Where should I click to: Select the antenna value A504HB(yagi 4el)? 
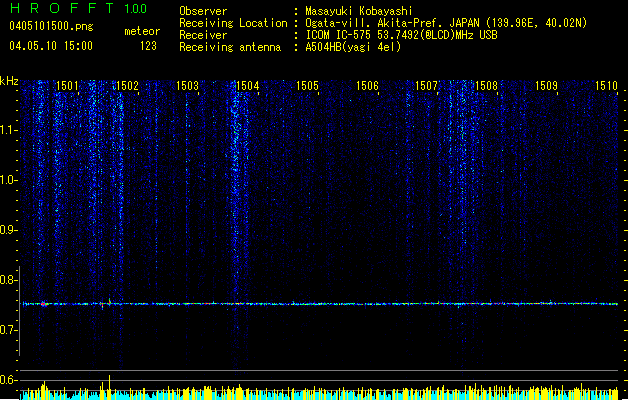[x=353, y=47]
